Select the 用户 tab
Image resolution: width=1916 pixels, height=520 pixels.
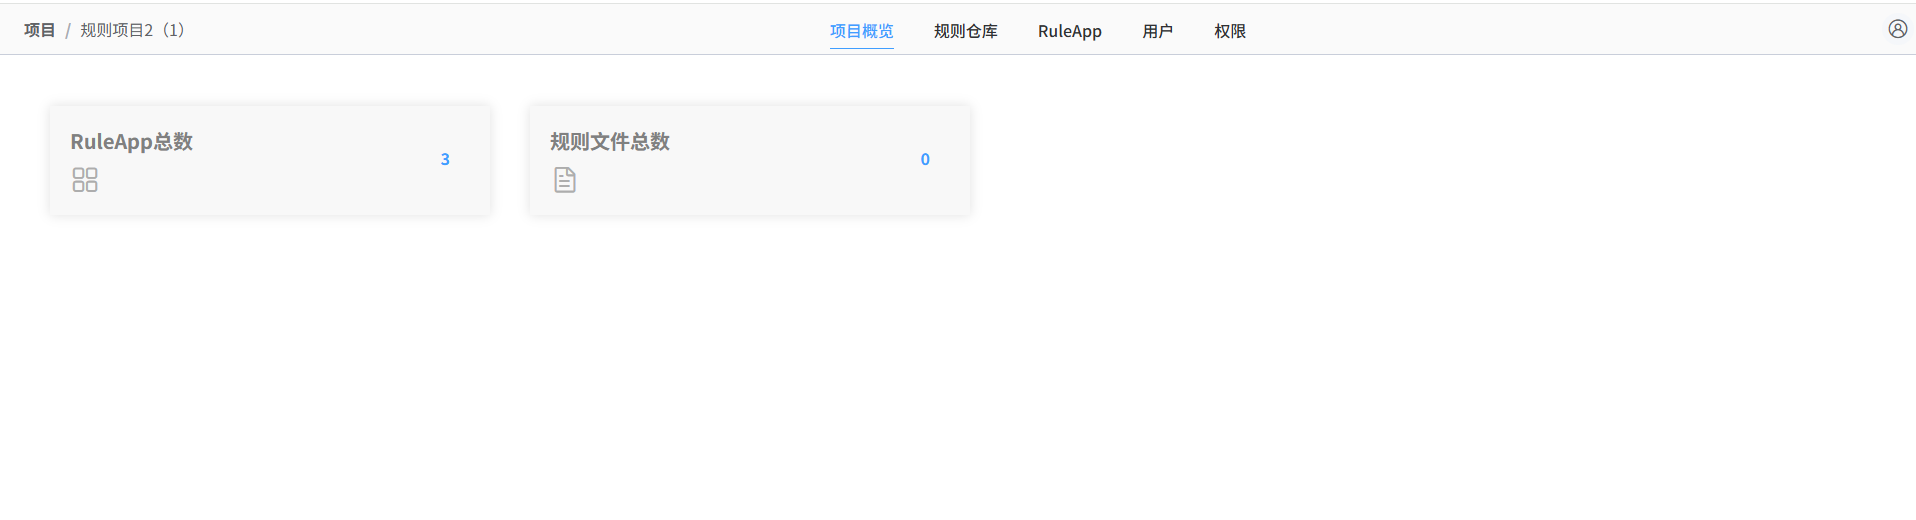click(1157, 31)
